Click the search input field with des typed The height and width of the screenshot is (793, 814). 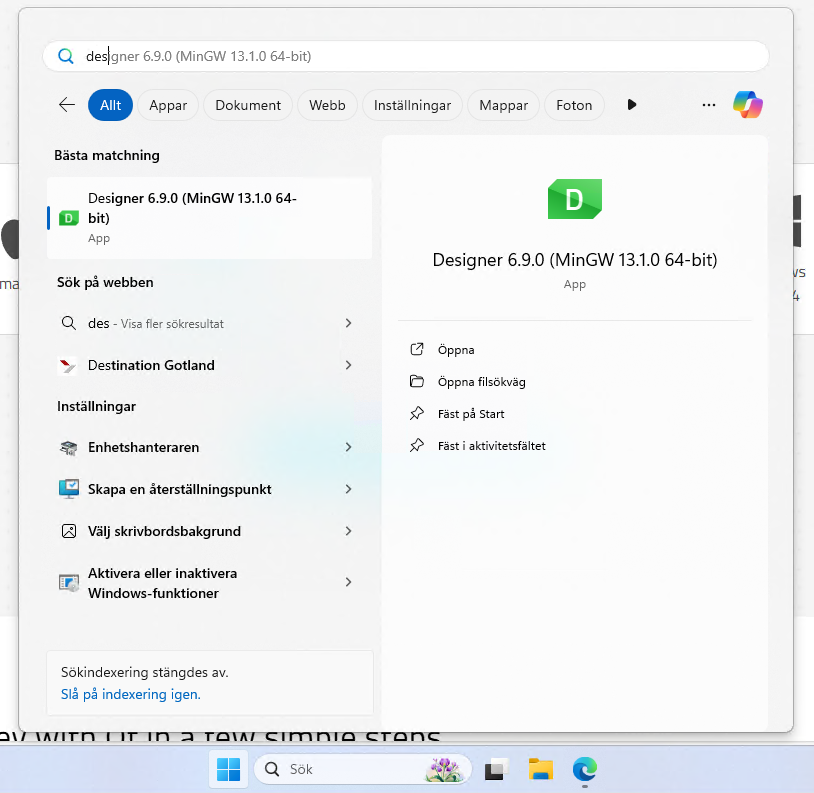coord(405,56)
